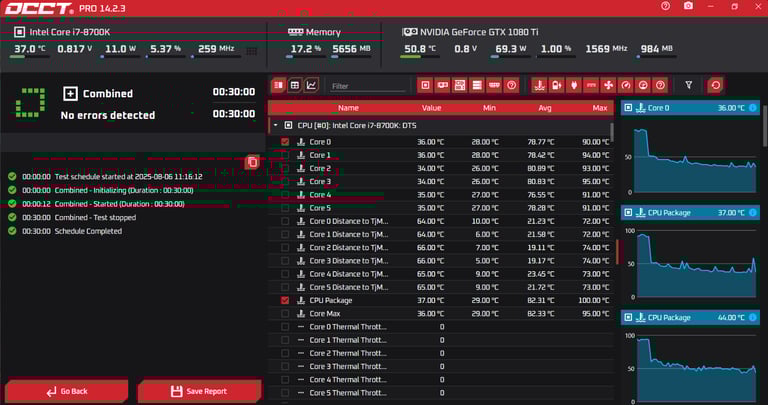Screen dimensions: 768x405
Task: Toggle the motherboard sensor filter icon
Action: [459, 85]
